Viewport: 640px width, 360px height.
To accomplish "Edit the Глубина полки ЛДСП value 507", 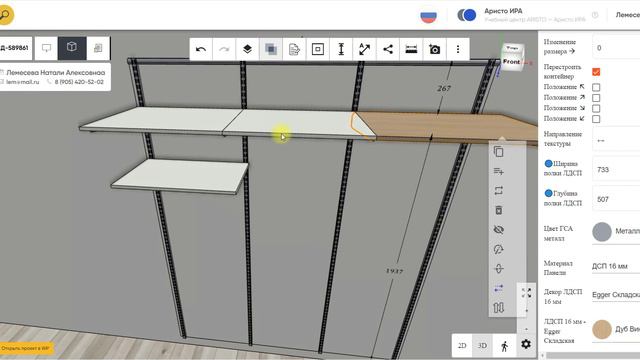I will [x=616, y=199].
